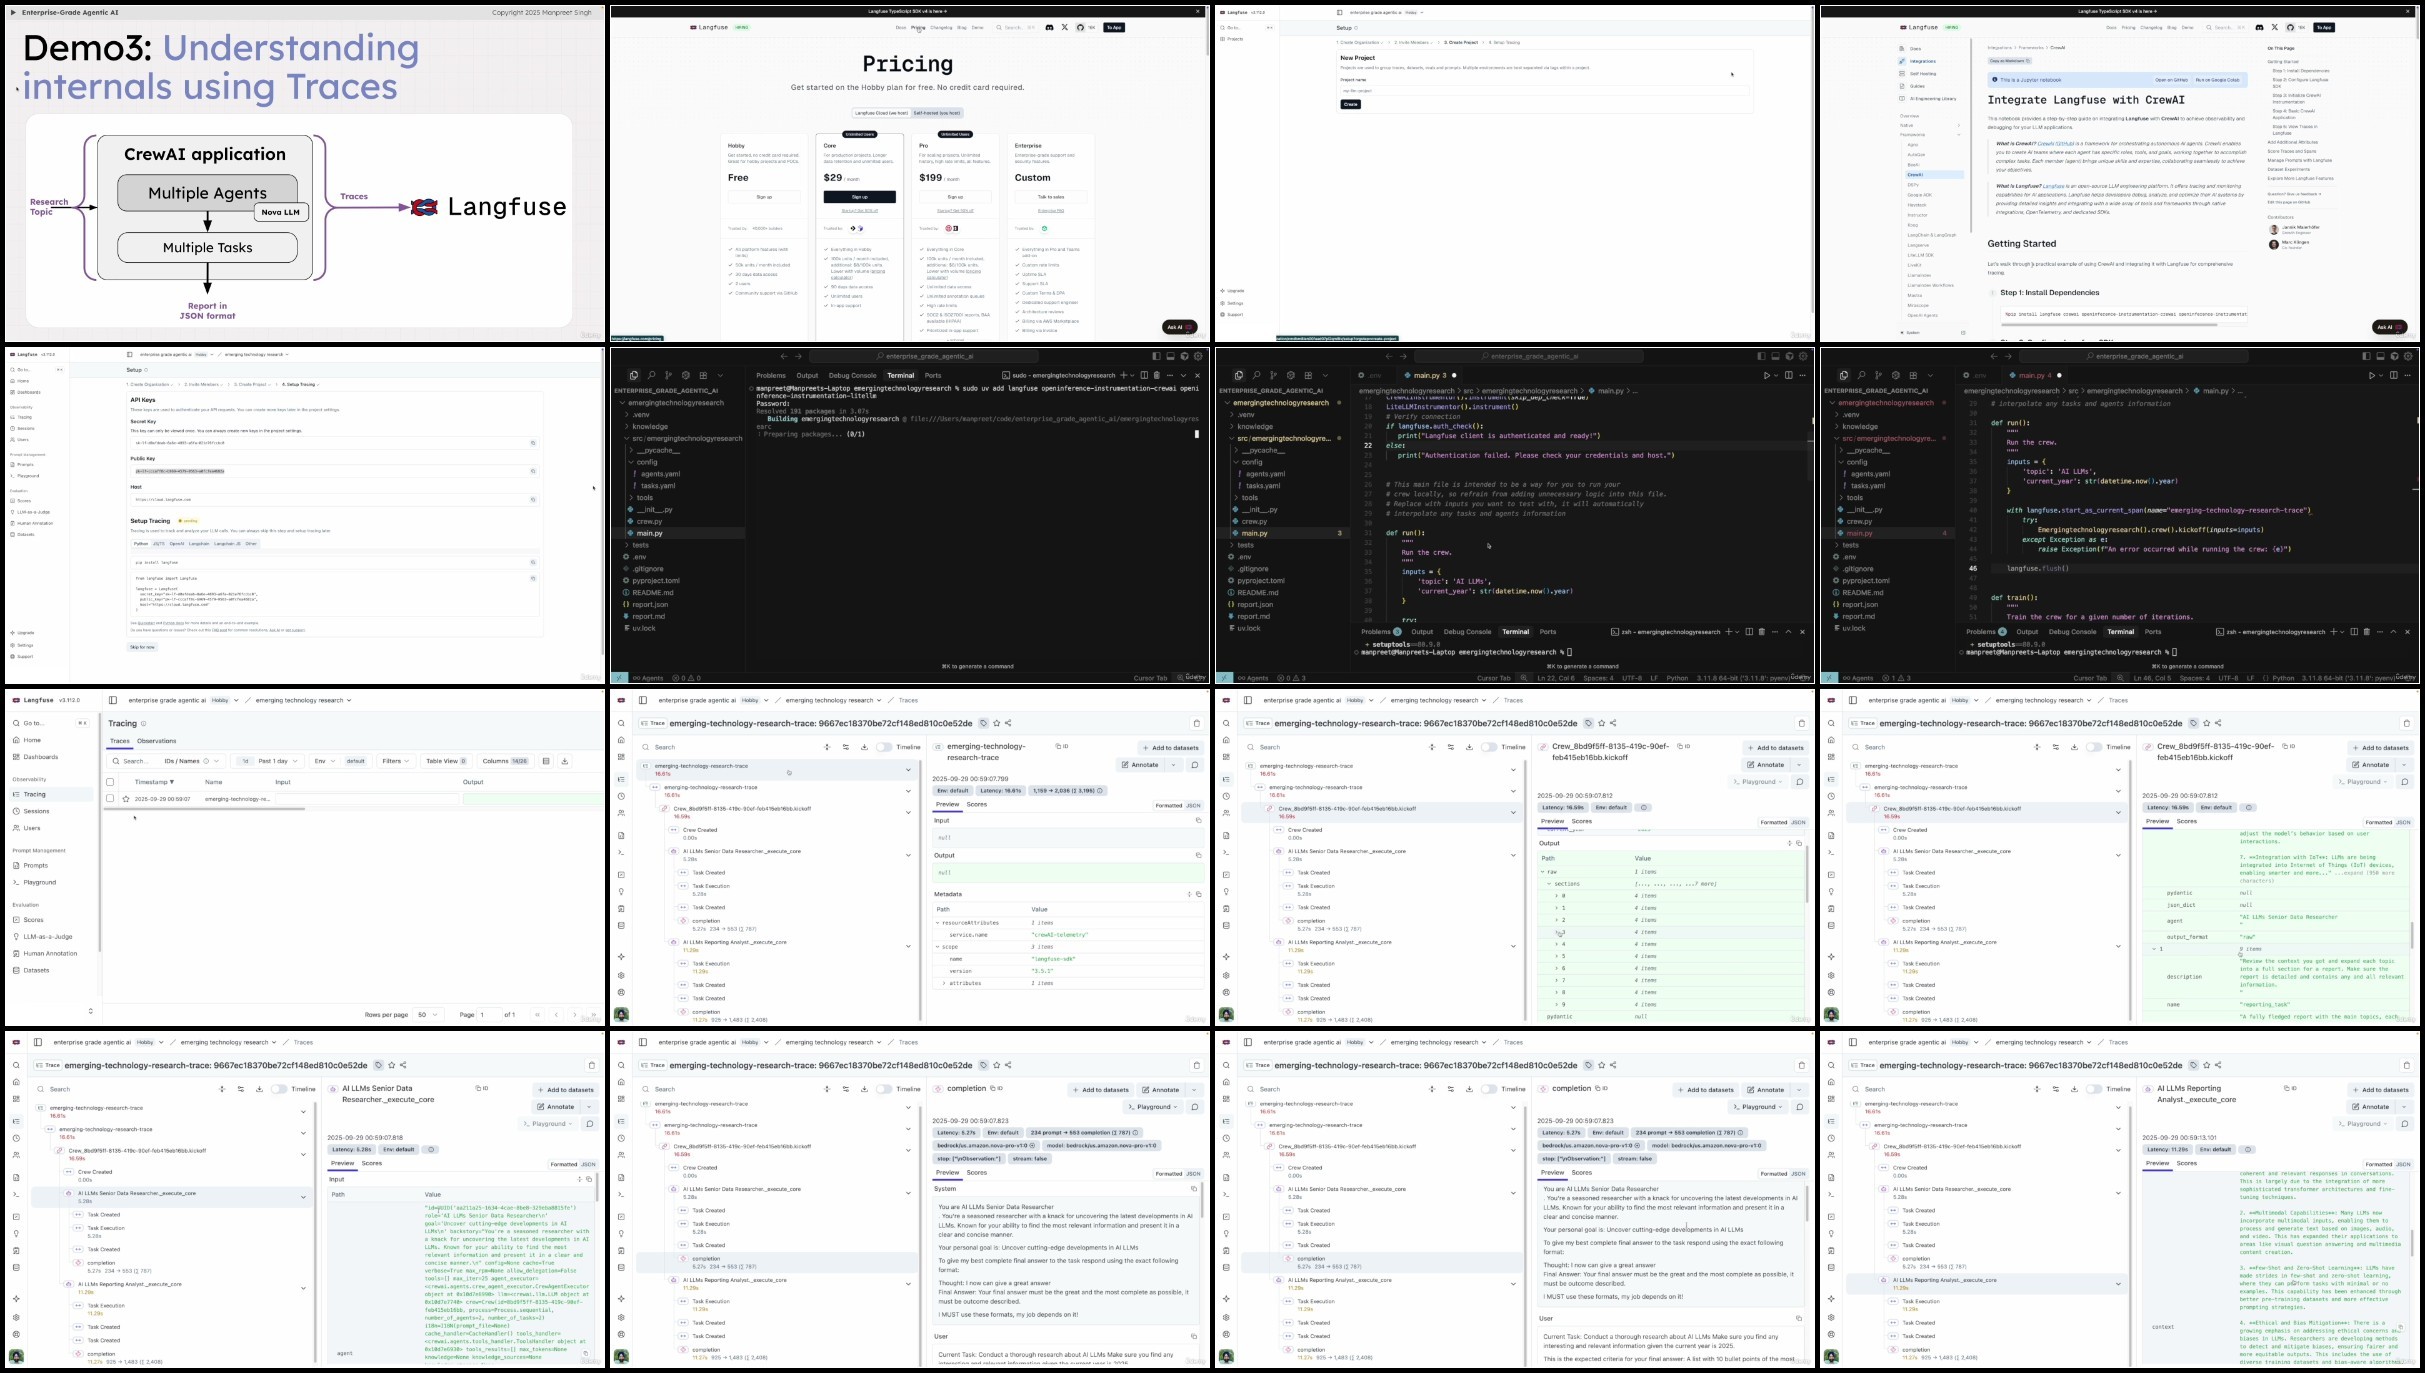Switch to the Observations tab
The height and width of the screenshot is (1373, 2425).
click(x=156, y=741)
